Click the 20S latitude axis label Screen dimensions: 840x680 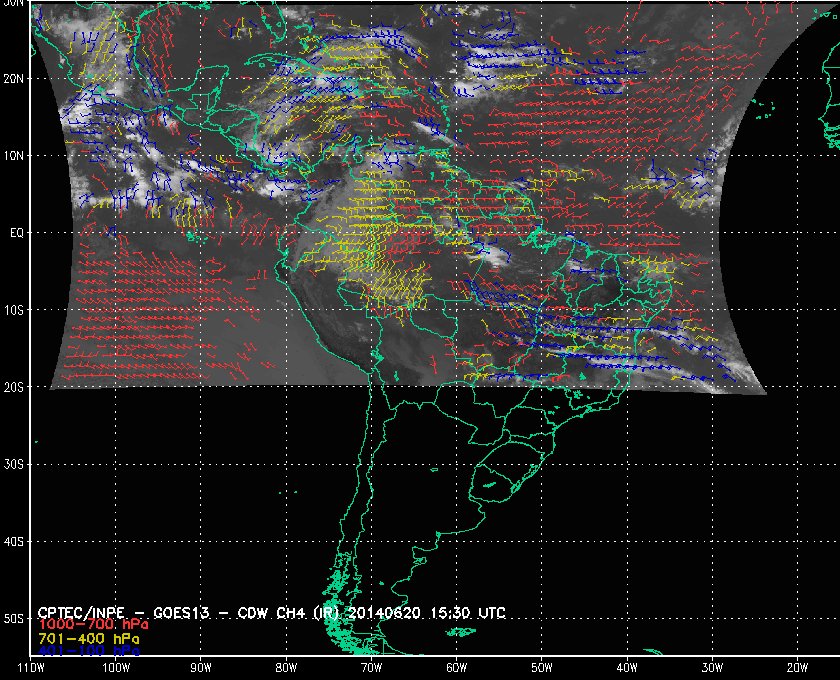click(x=13, y=387)
